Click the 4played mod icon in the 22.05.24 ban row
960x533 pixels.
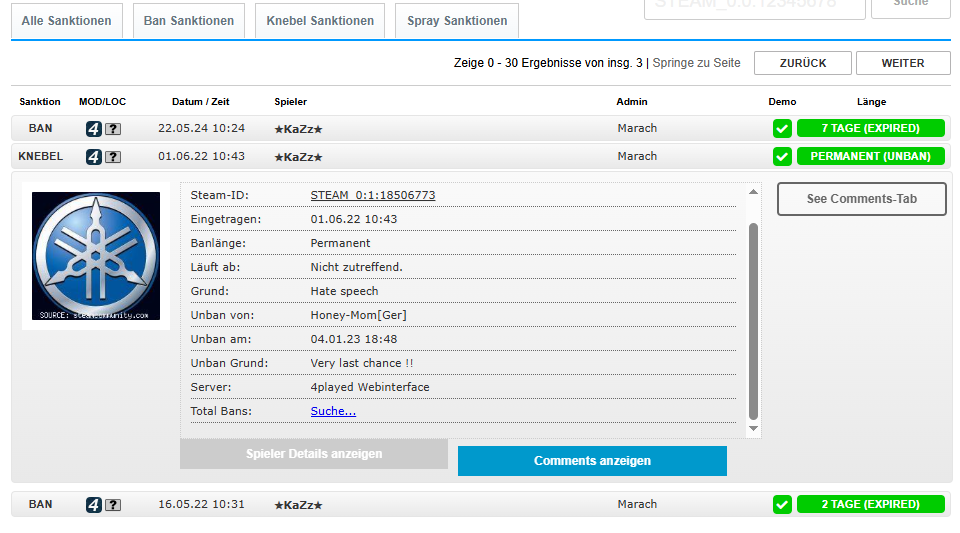pos(94,129)
